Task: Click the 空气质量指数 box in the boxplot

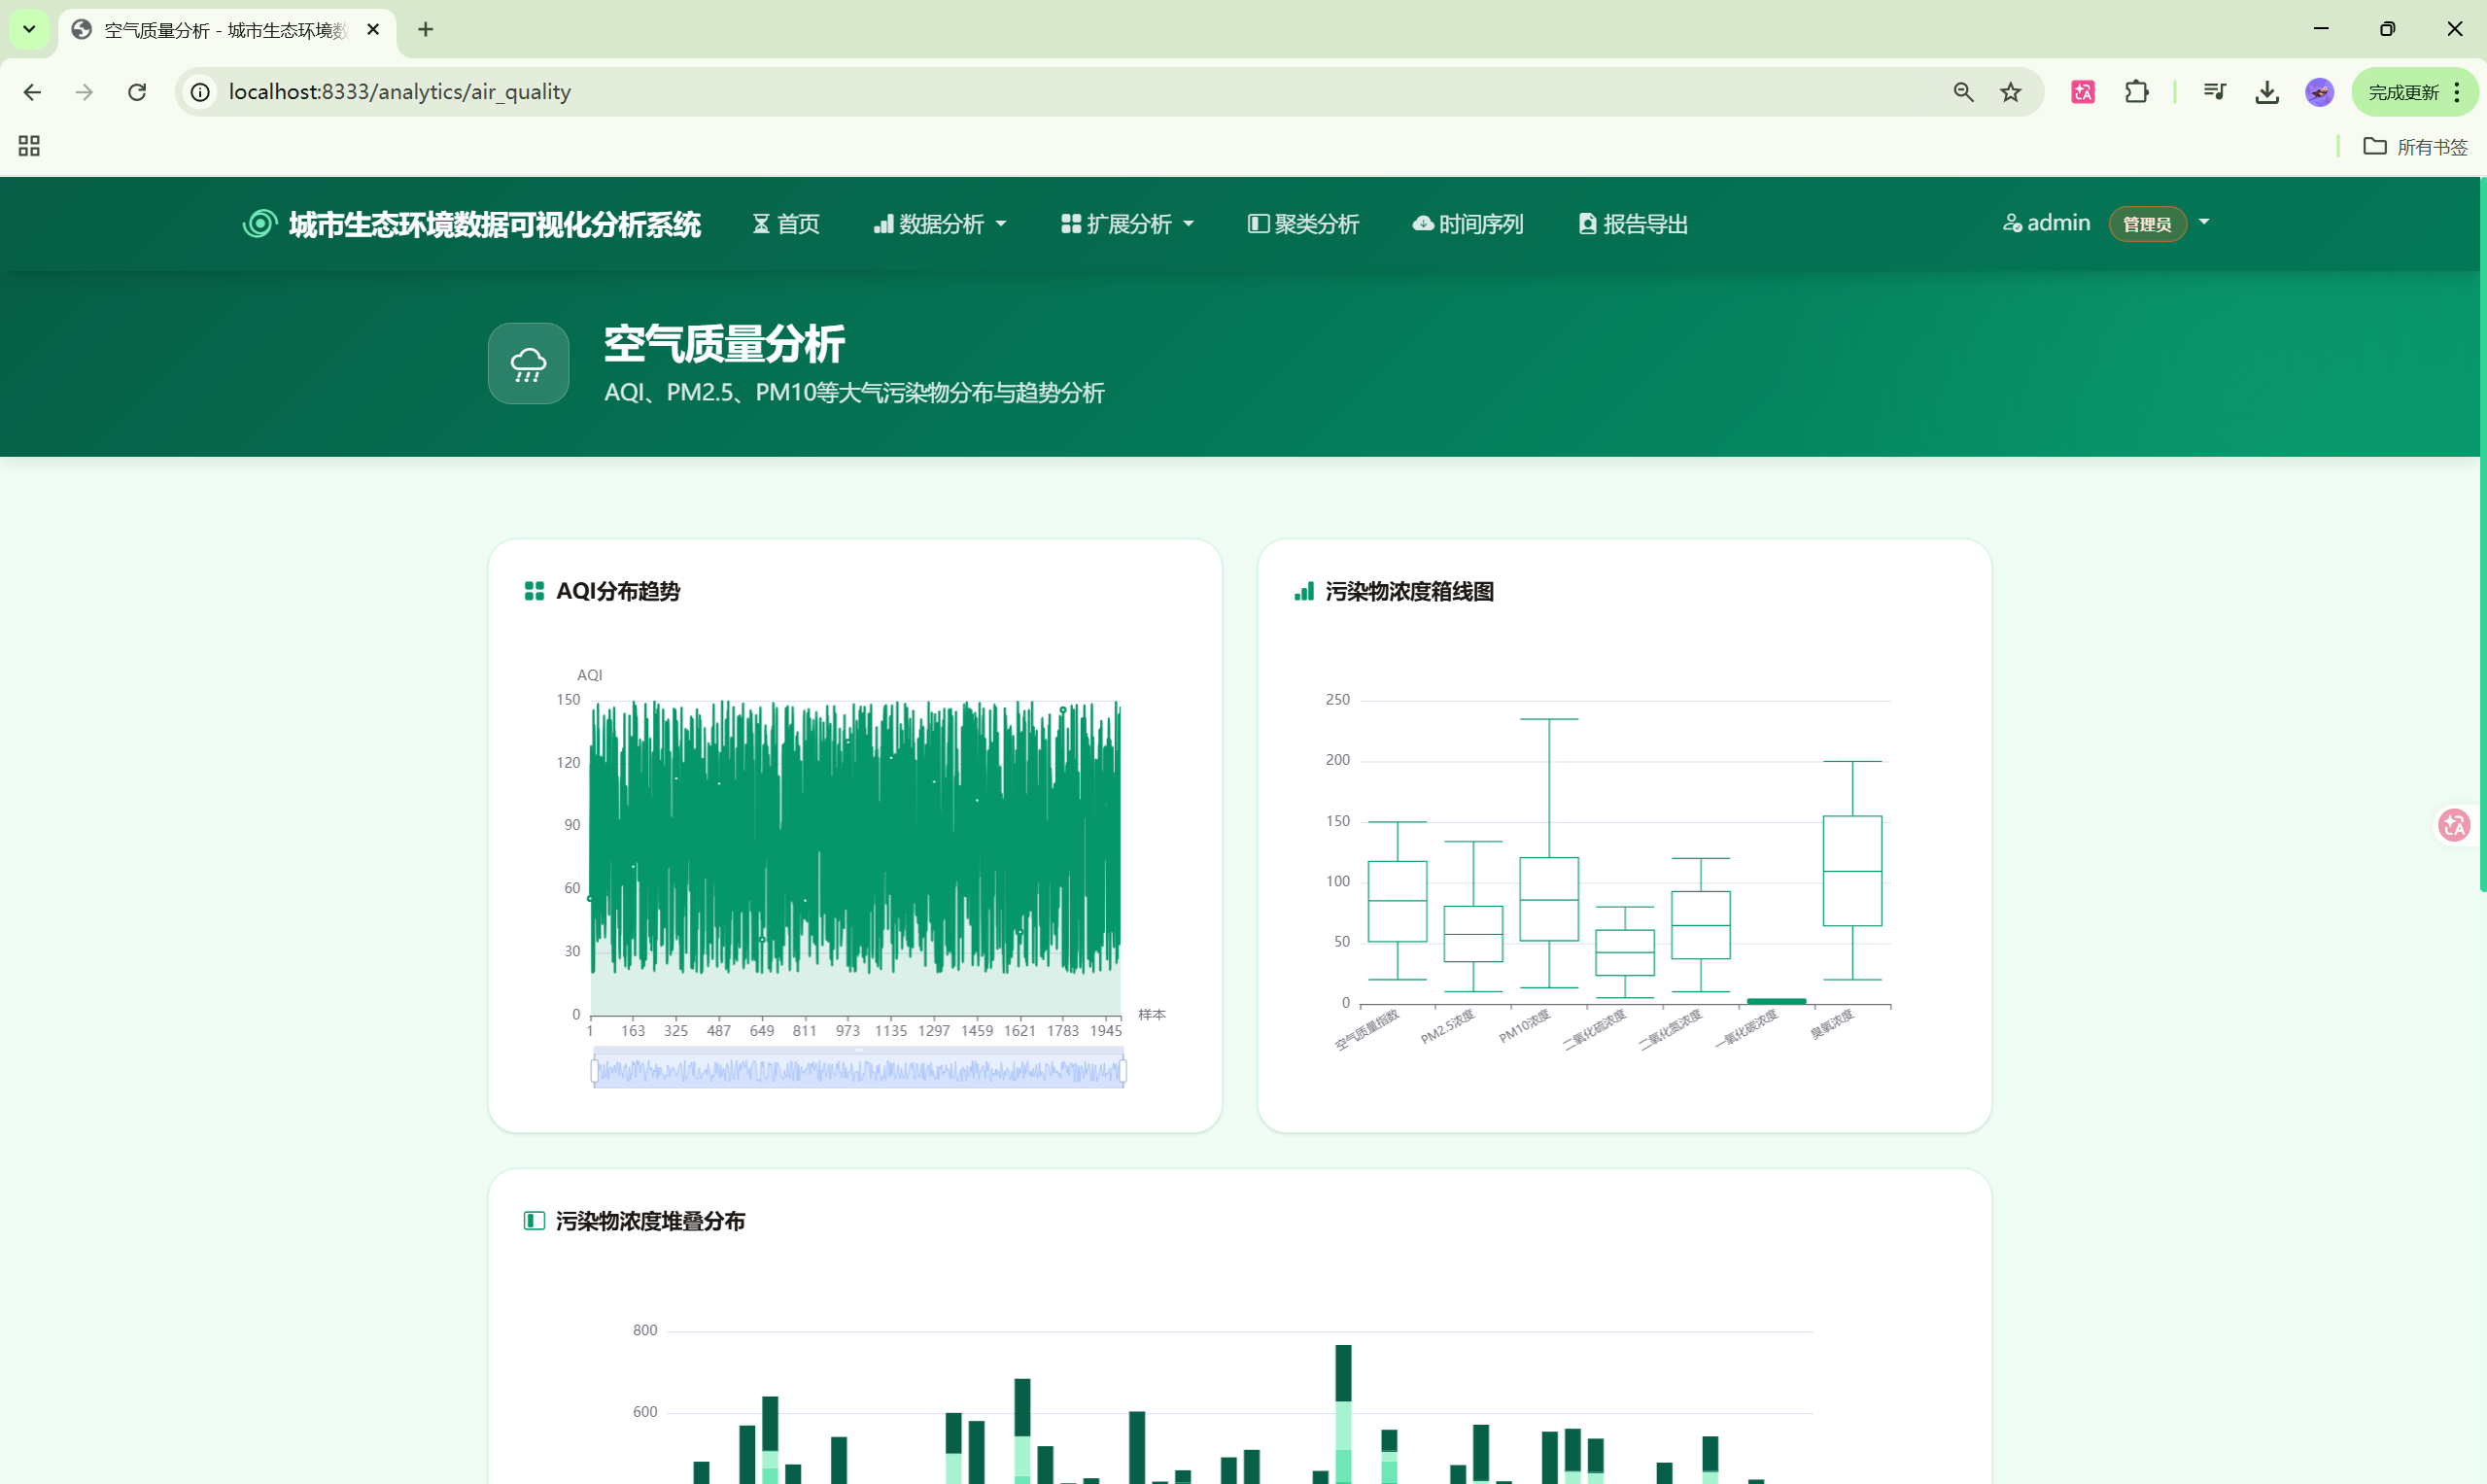Action: 1397,901
